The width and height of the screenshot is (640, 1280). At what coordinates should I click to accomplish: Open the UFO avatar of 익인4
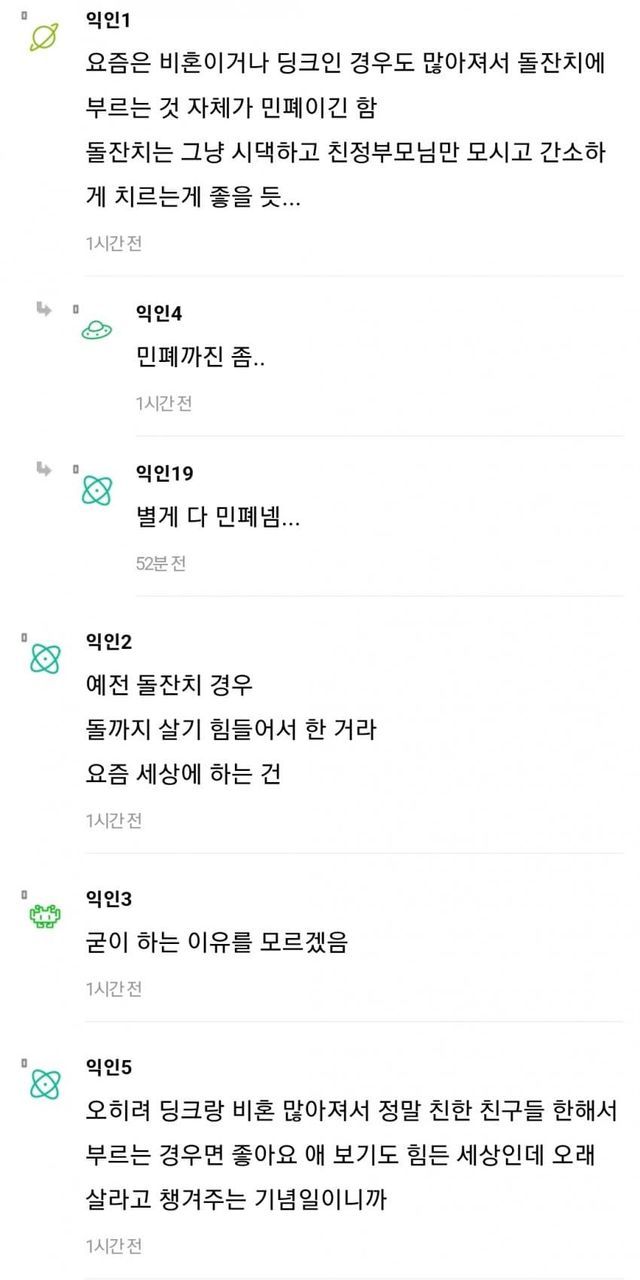tap(96, 329)
